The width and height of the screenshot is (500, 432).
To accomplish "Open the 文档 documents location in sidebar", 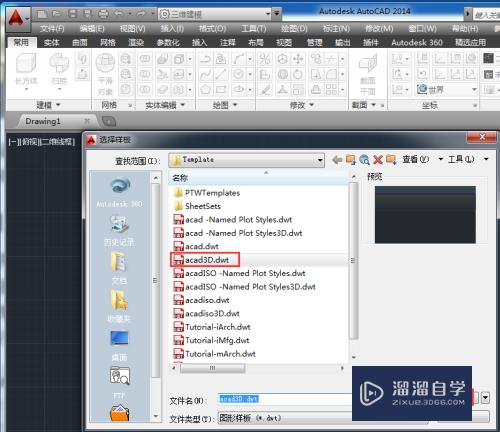I will (119, 268).
